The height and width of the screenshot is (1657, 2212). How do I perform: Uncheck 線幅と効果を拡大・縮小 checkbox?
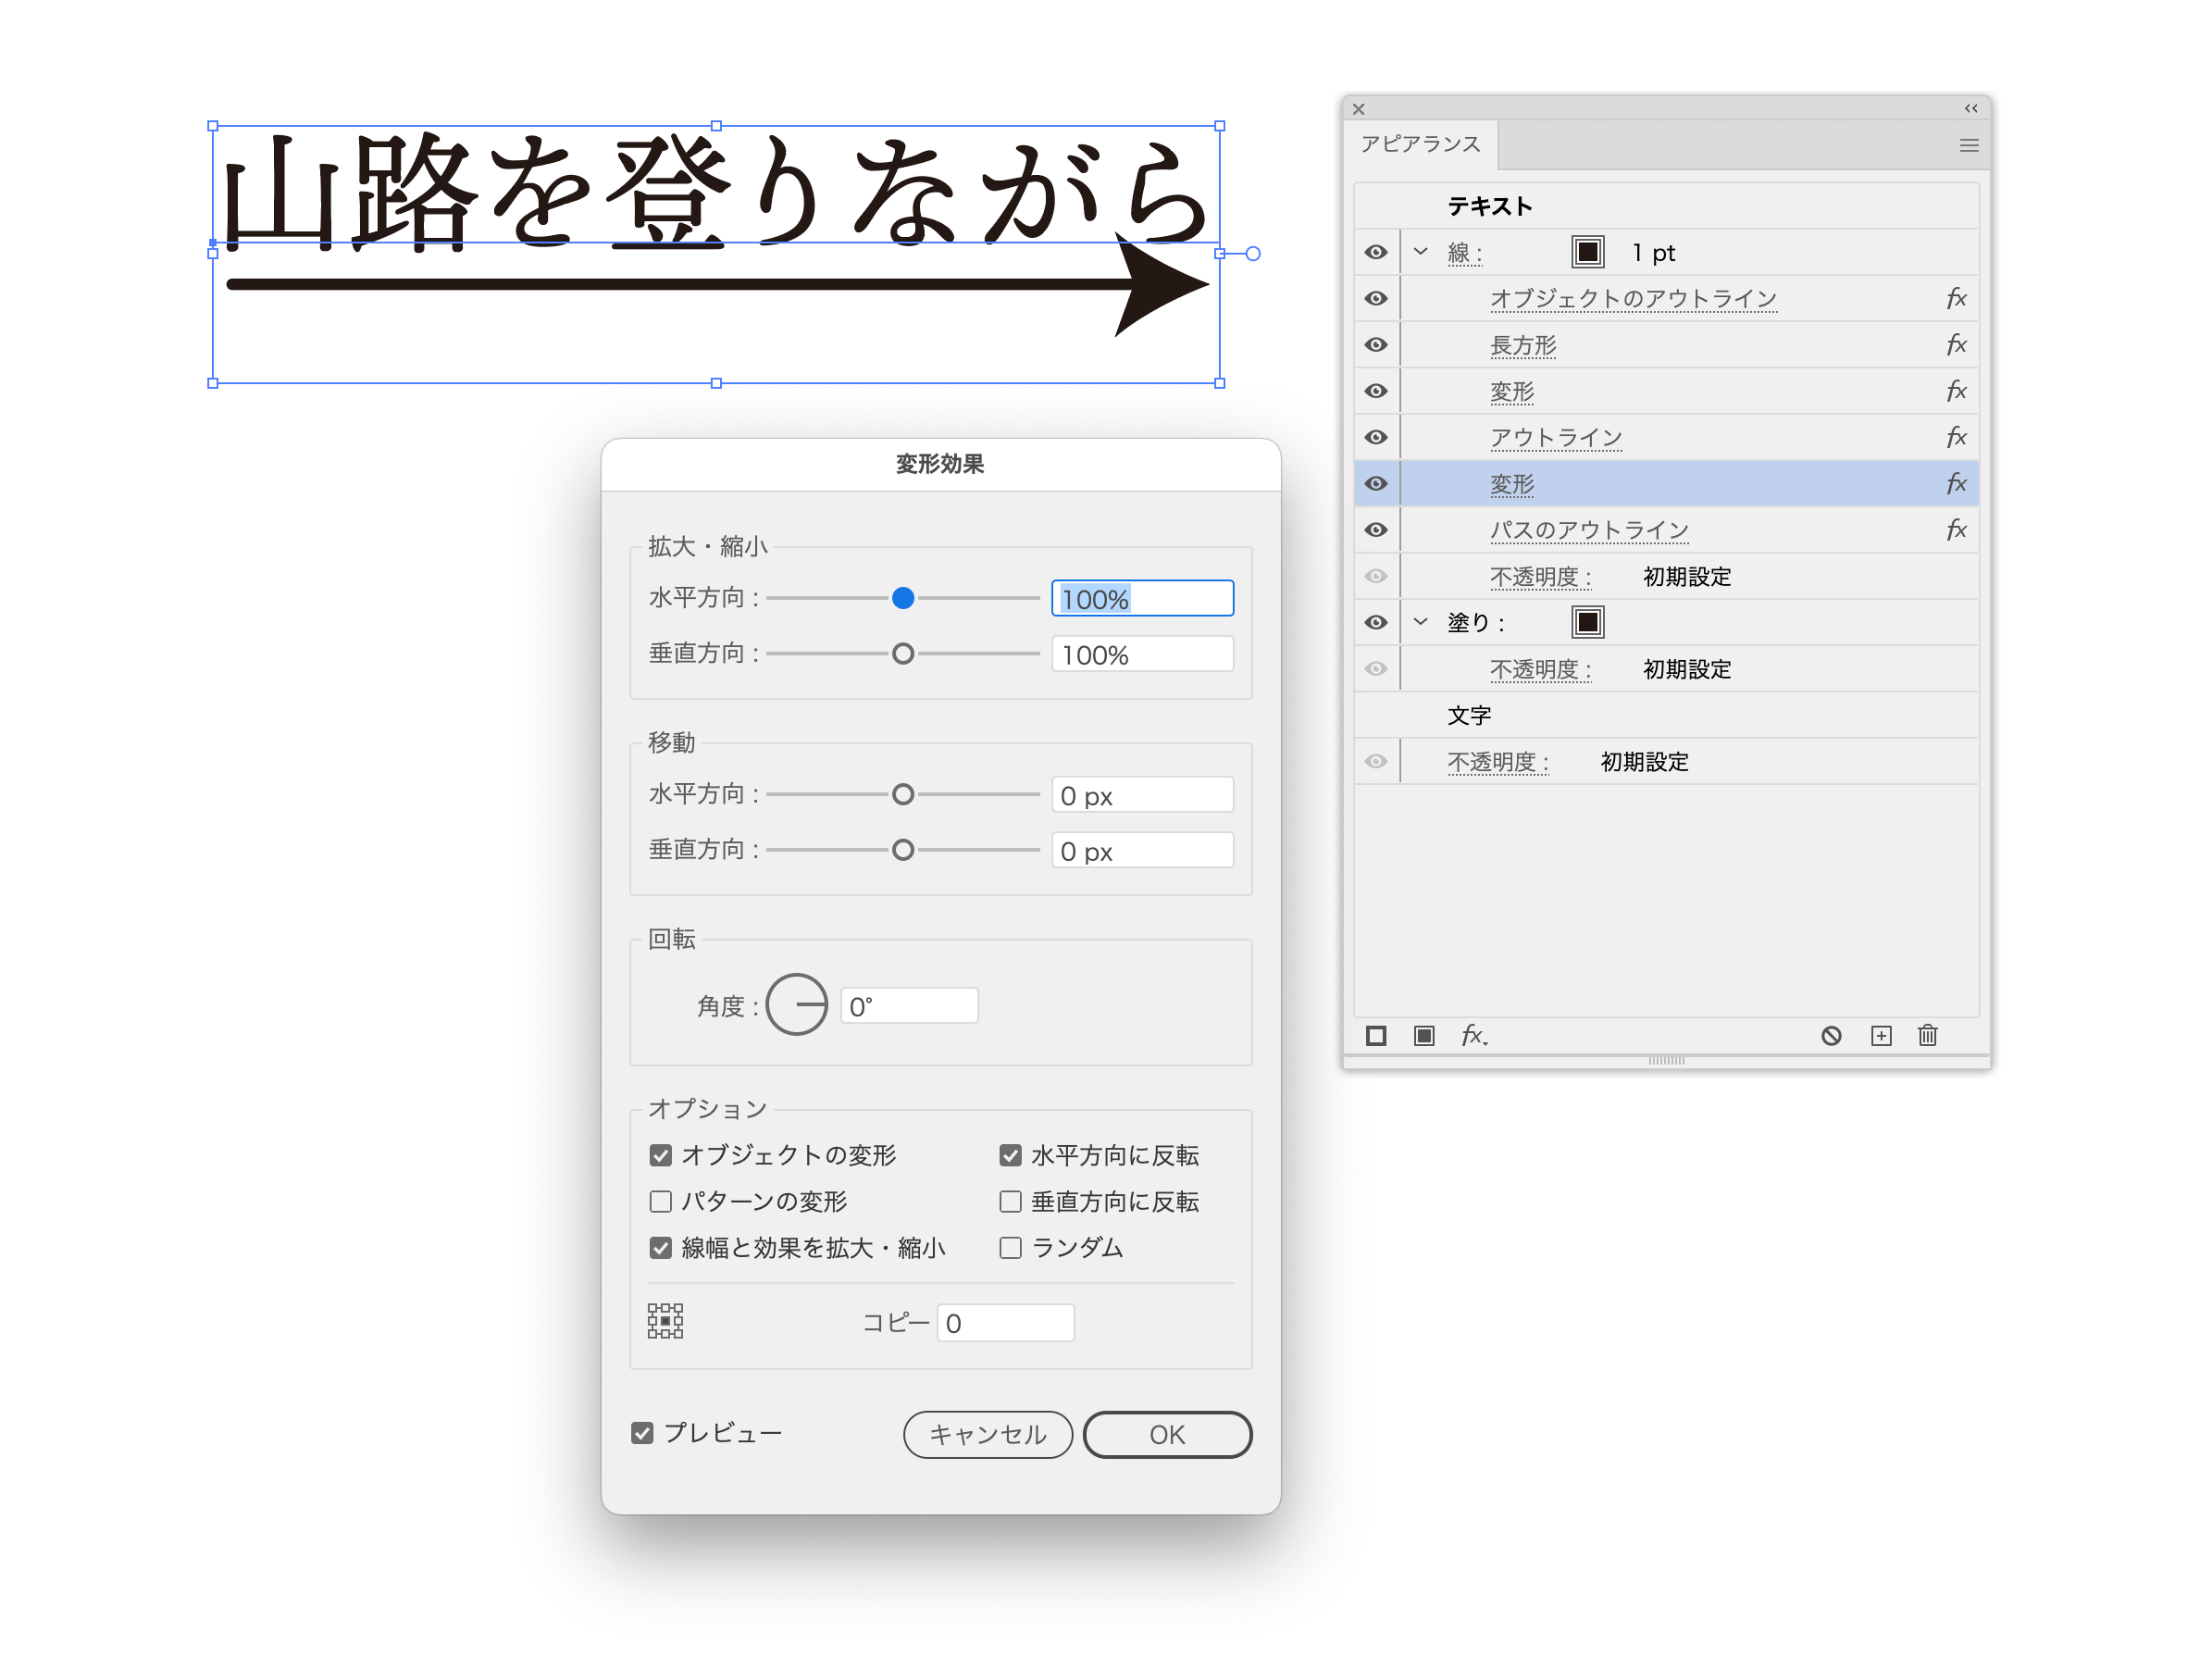coord(660,1247)
